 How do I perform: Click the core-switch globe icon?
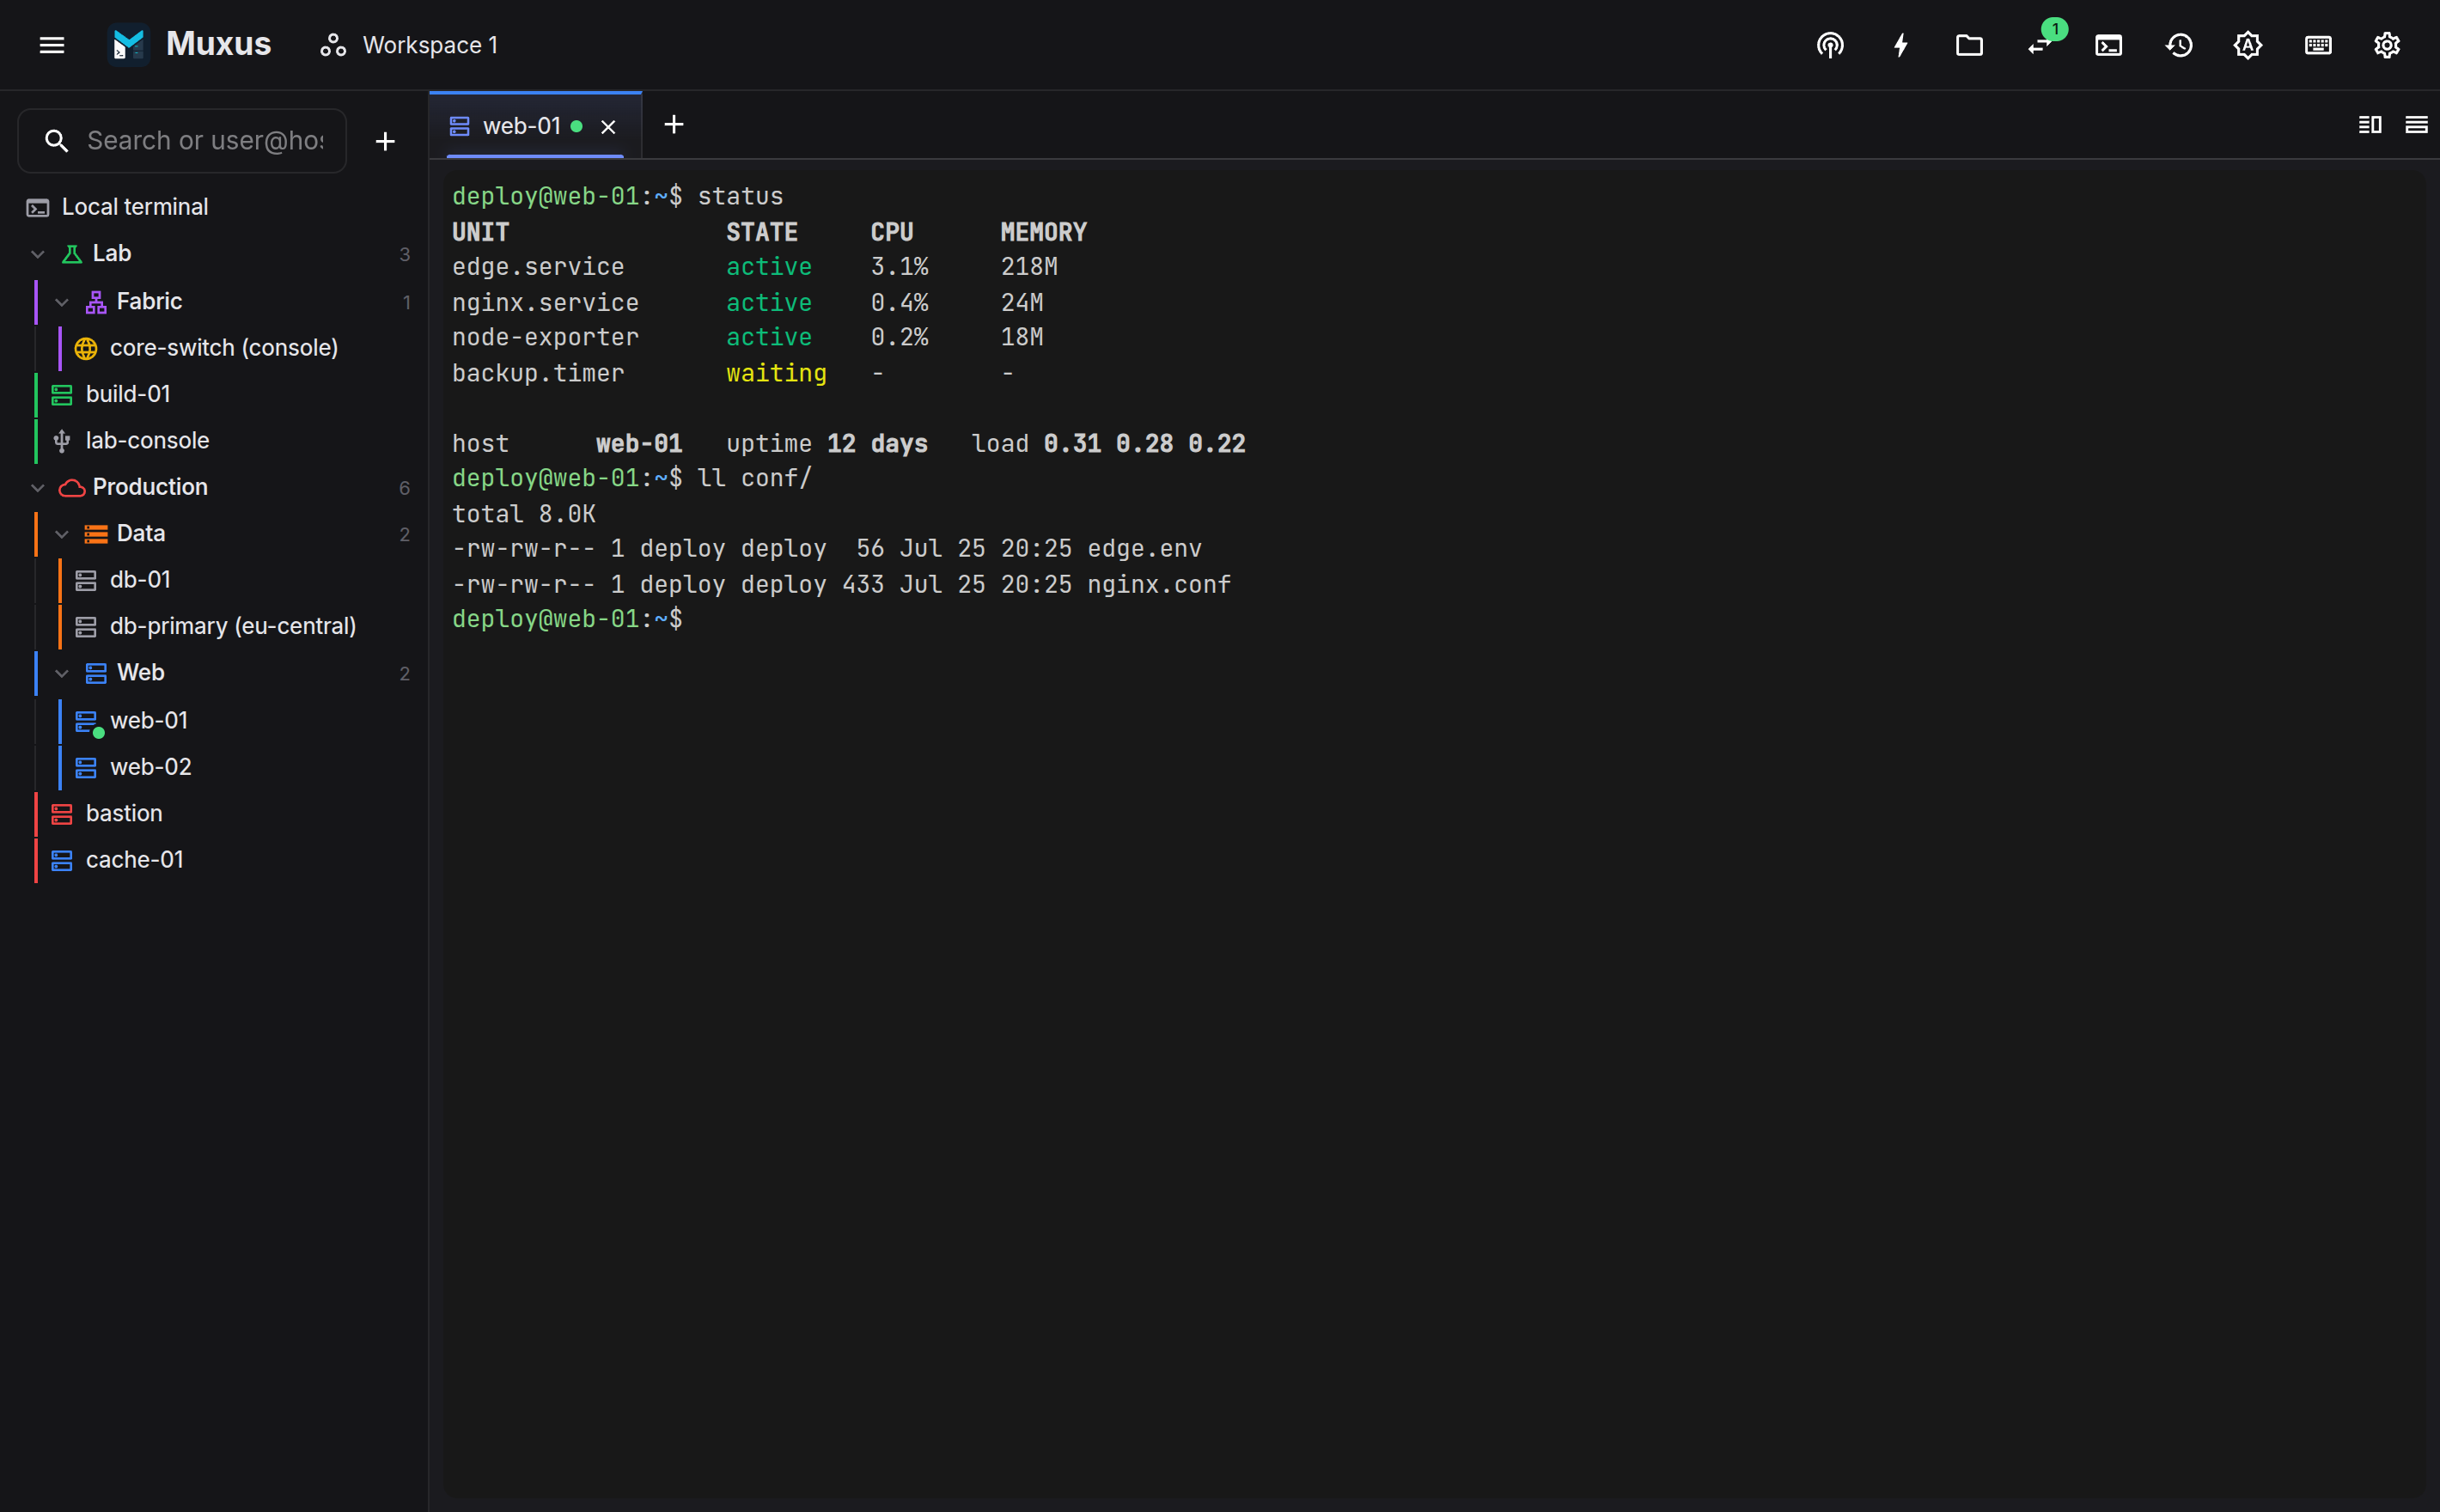[86, 348]
